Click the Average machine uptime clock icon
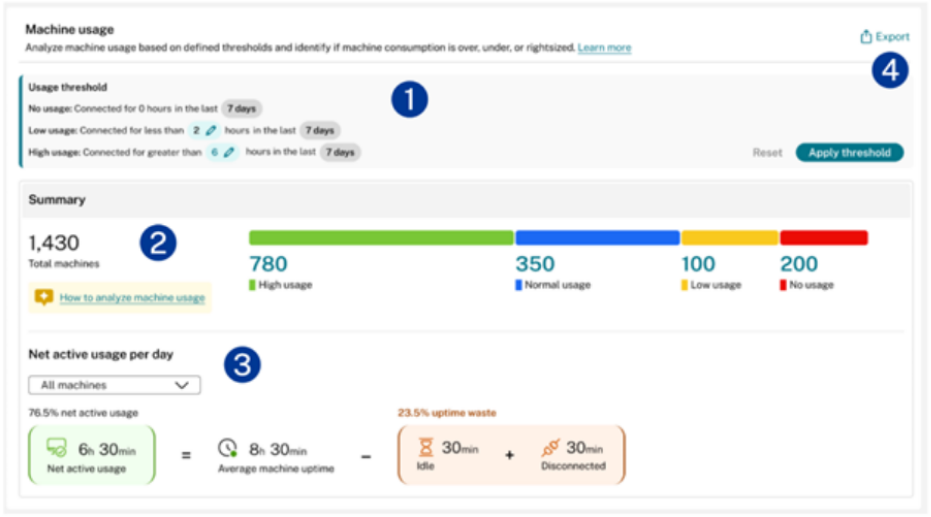This screenshot has height=517, width=931. (227, 450)
